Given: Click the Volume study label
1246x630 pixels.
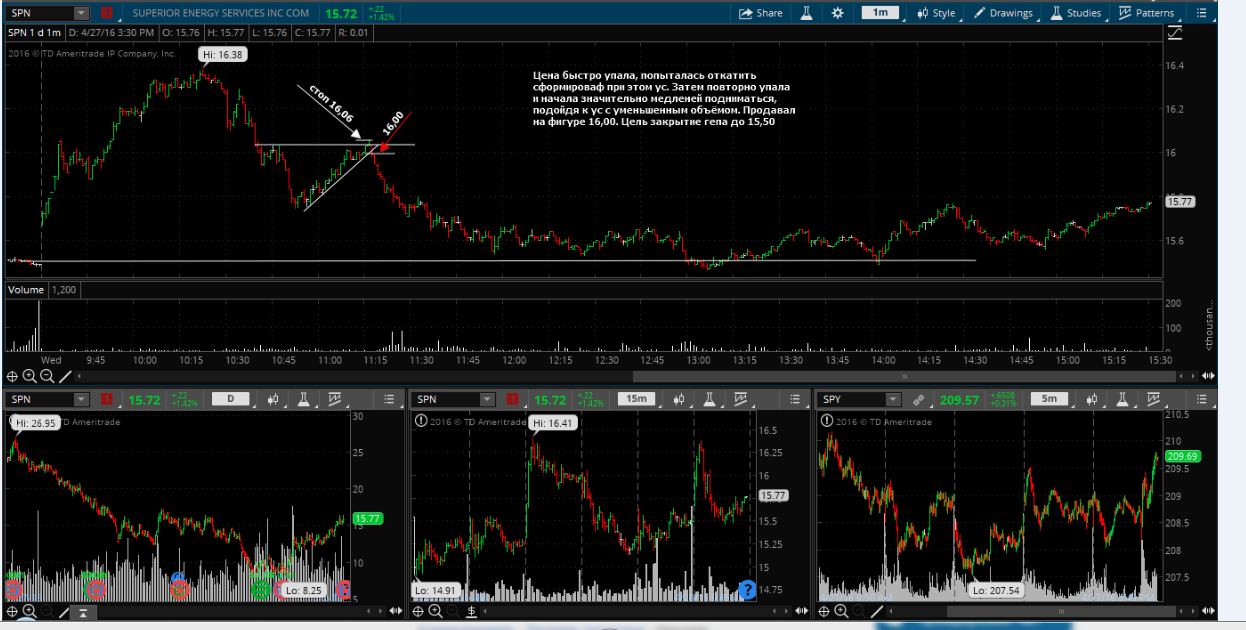Looking at the screenshot, I should click(26, 289).
